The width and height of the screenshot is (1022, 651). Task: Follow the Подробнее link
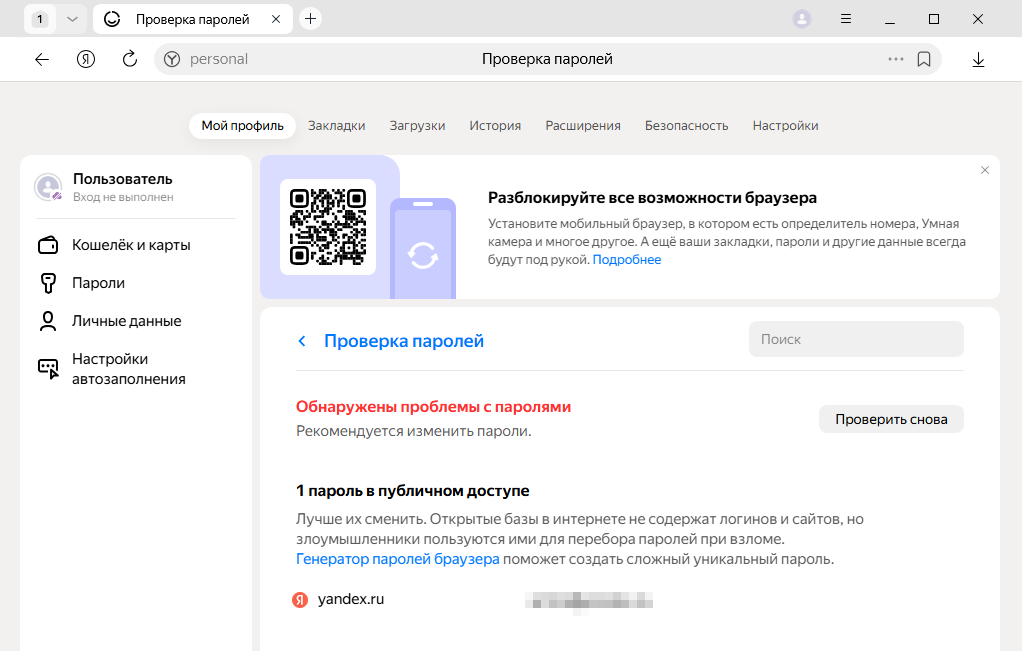[626, 259]
